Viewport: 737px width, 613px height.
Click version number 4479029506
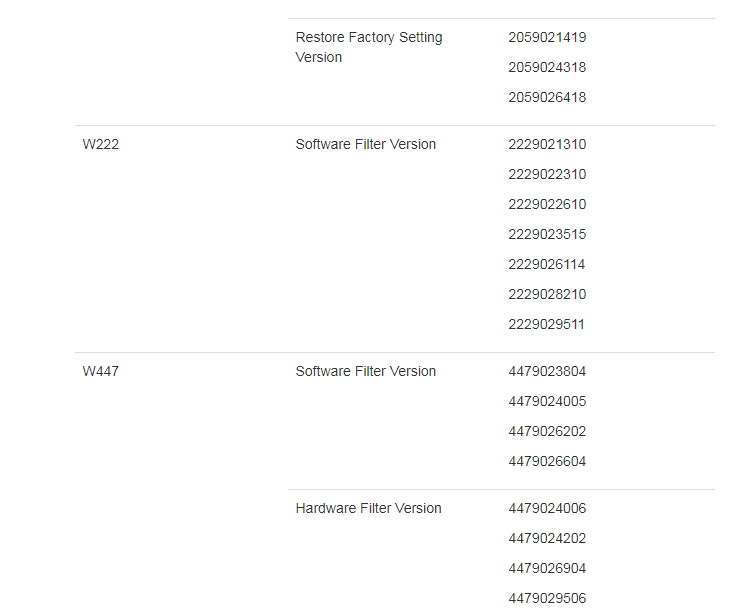[547, 598]
